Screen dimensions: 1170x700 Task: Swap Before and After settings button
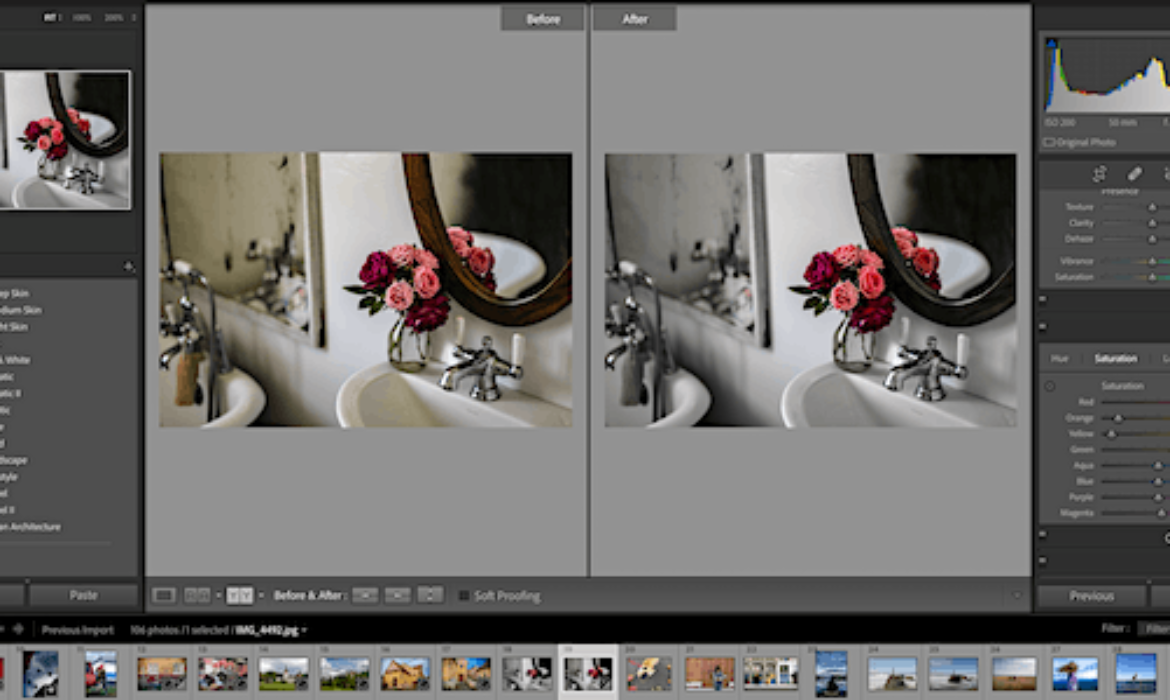(x=431, y=595)
